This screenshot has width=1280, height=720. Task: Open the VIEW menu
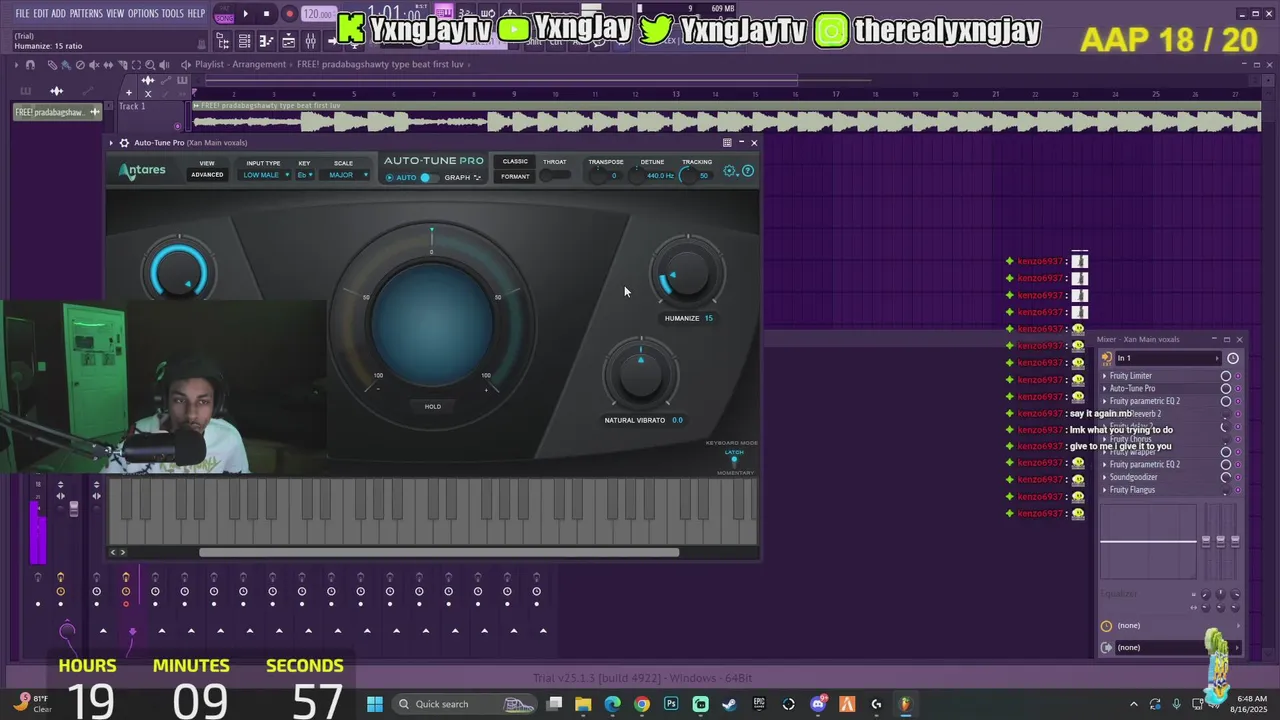pyautogui.click(x=115, y=13)
